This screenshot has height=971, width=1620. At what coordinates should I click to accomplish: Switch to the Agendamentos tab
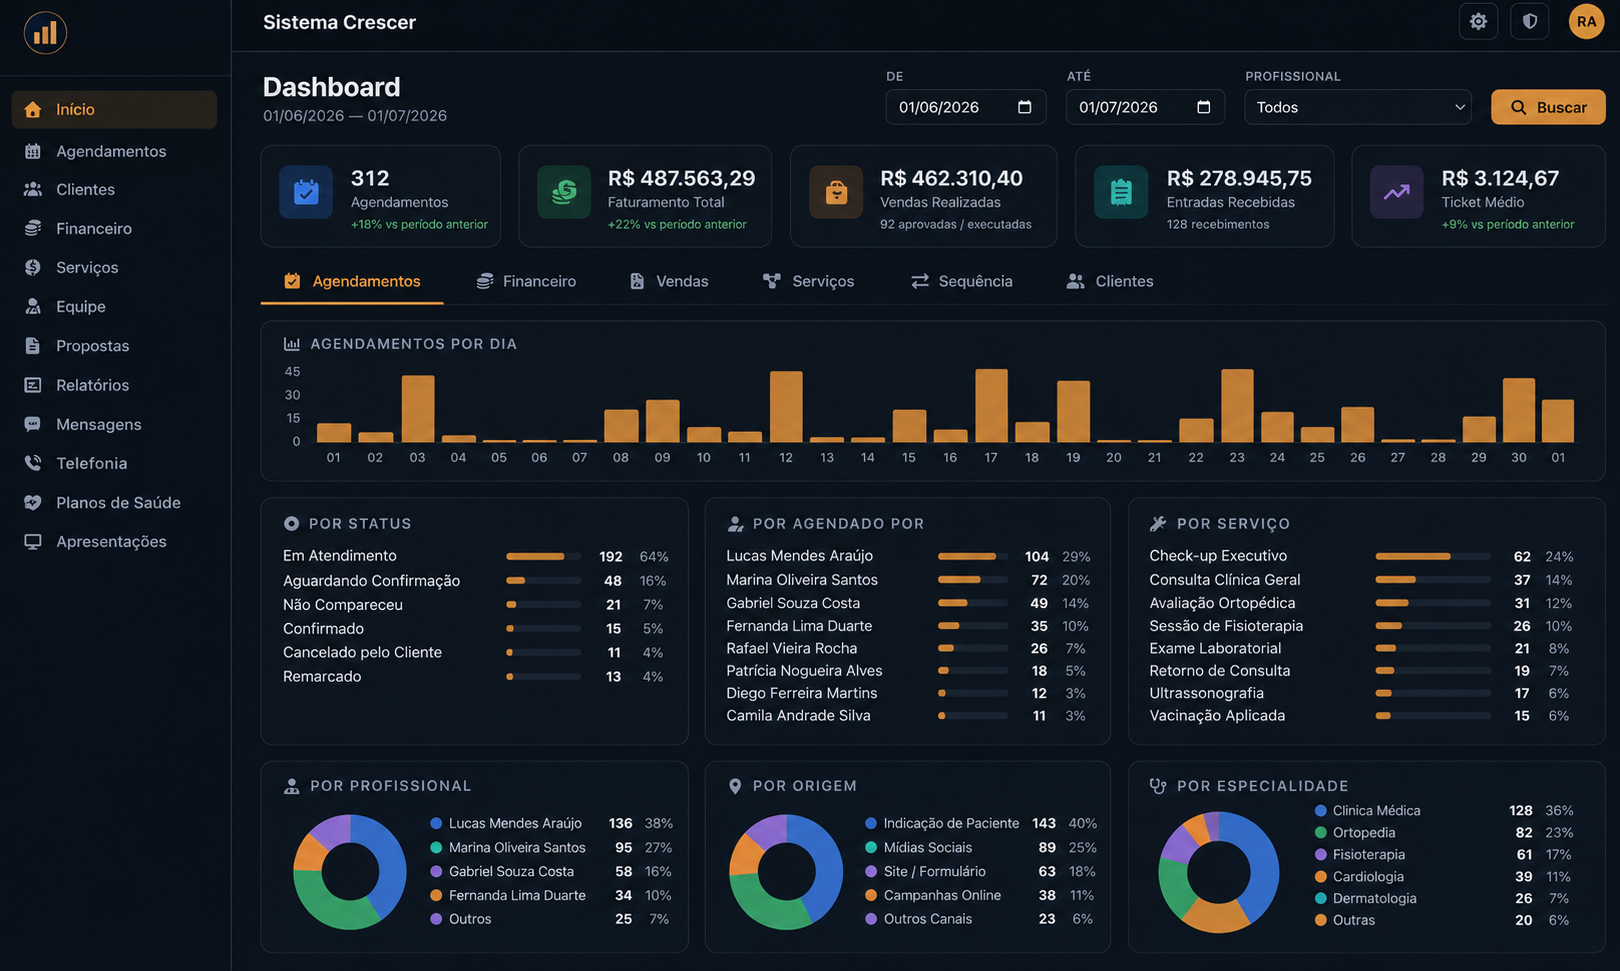352,282
